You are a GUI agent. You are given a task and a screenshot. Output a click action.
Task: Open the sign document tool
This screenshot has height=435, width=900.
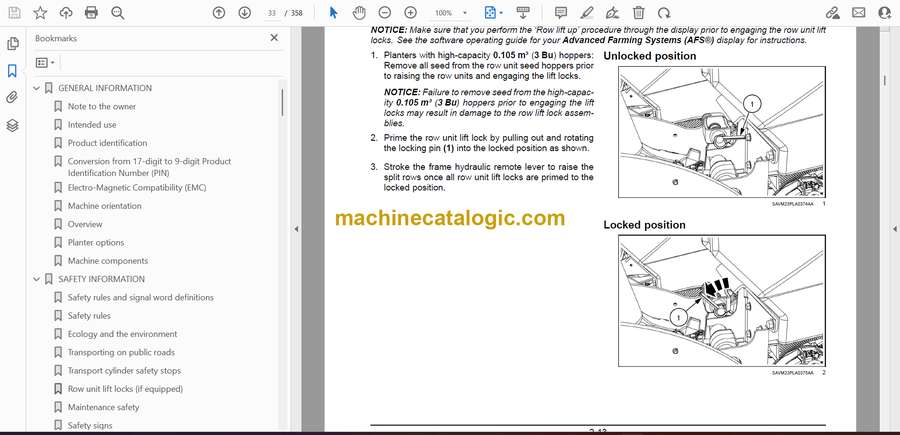[612, 13]
